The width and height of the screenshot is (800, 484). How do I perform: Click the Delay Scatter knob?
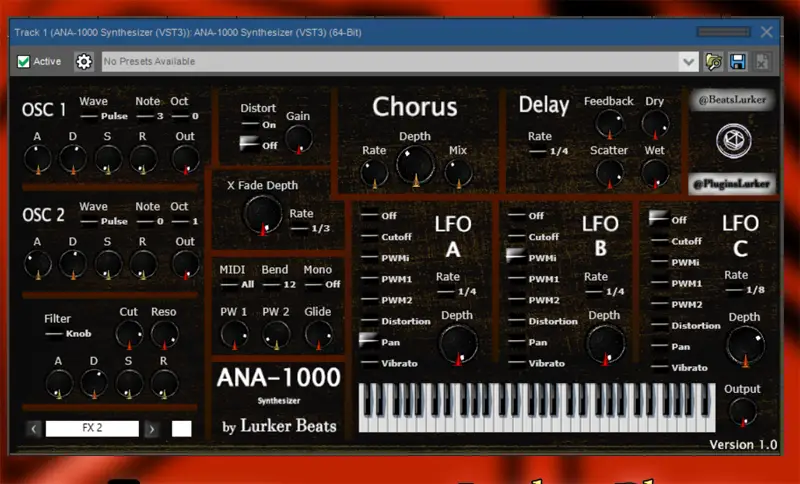click(x=609, y=173)
